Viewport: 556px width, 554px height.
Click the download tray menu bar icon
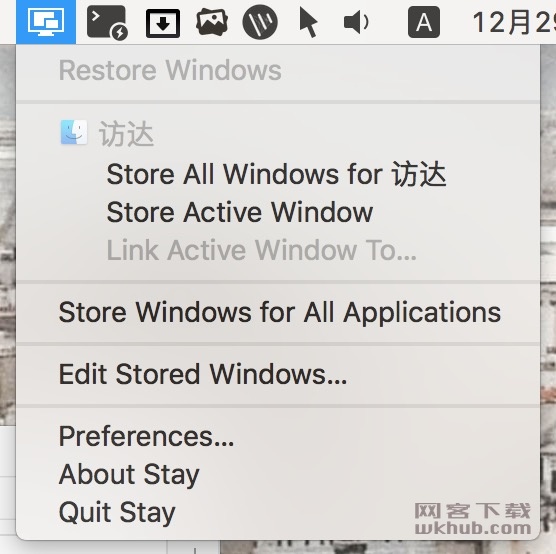point(163,23)
